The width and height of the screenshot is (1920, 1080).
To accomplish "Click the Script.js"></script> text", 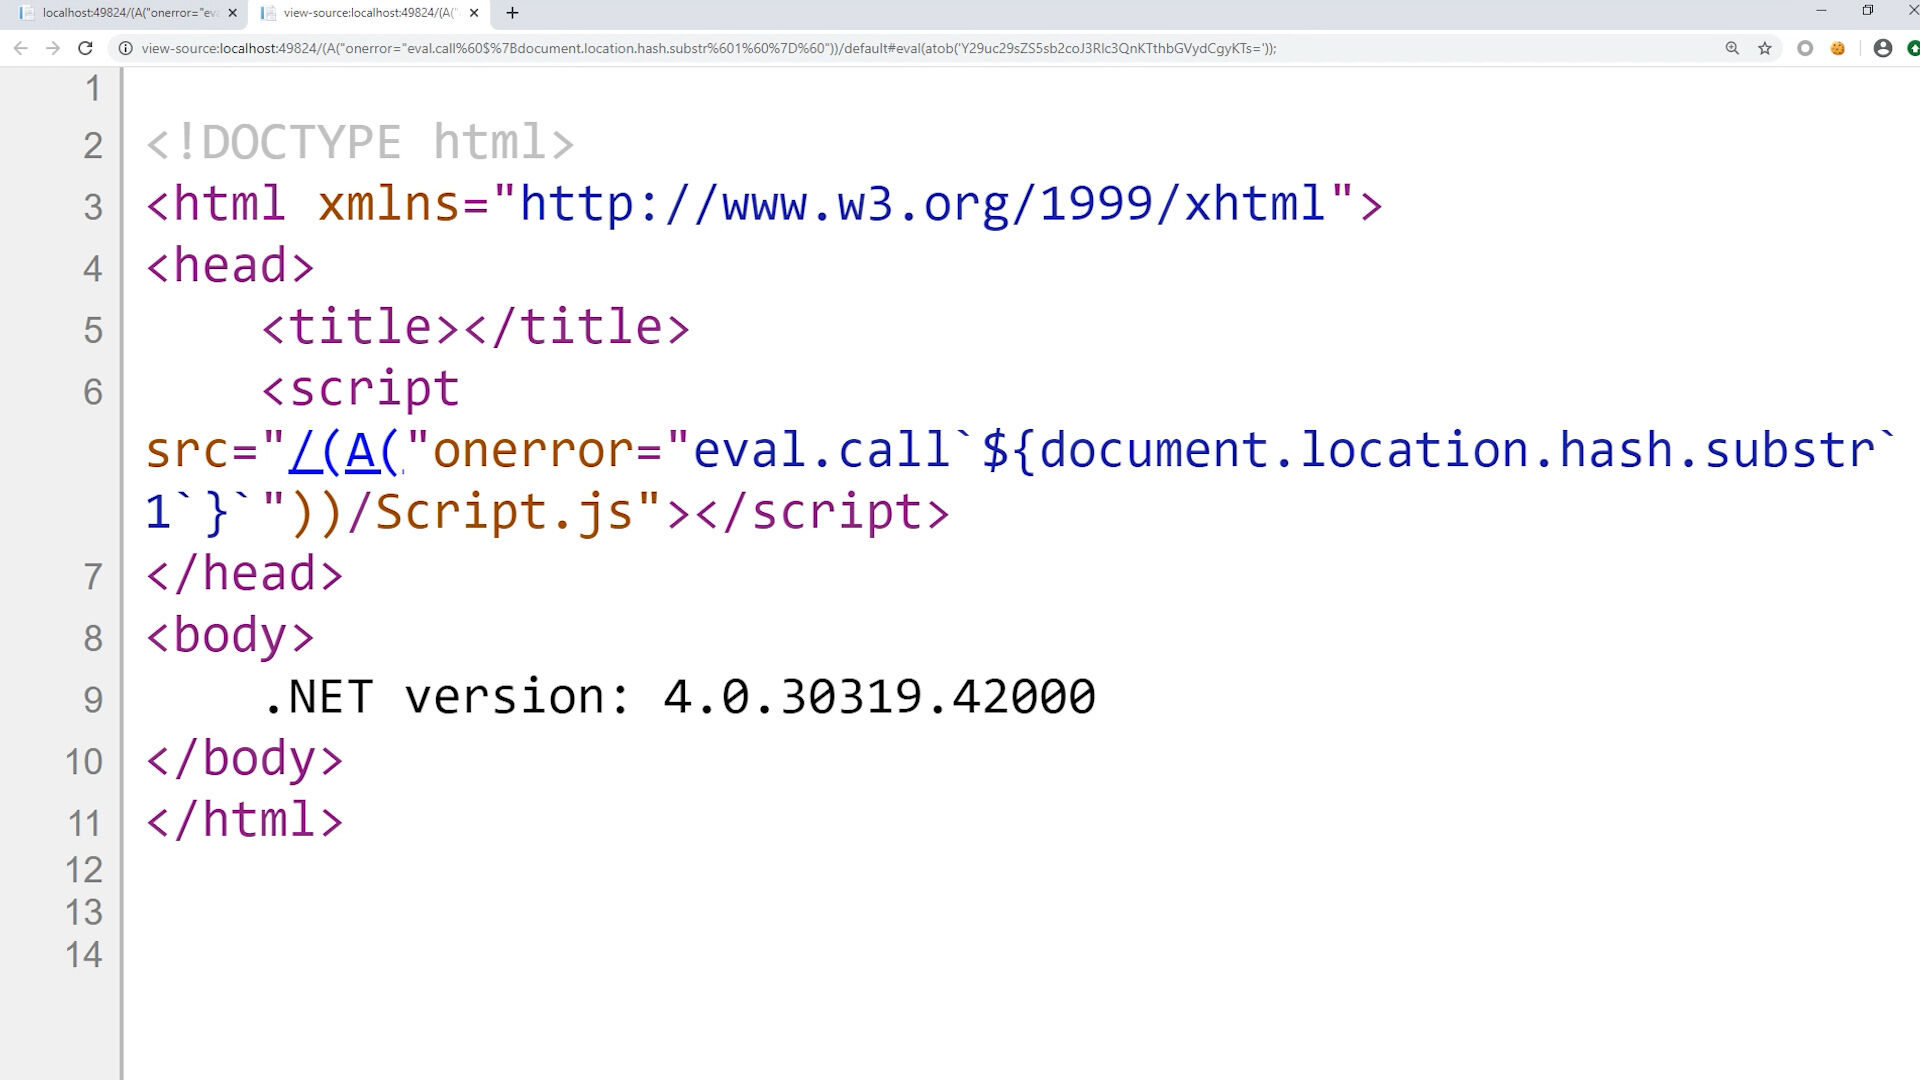I will click(662, 513).
